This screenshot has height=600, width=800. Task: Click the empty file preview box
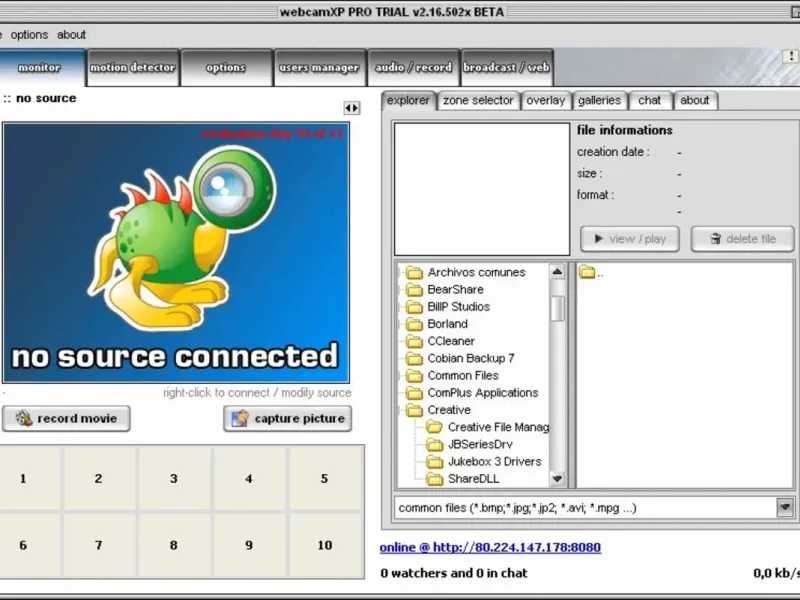[x=482, y=189]
